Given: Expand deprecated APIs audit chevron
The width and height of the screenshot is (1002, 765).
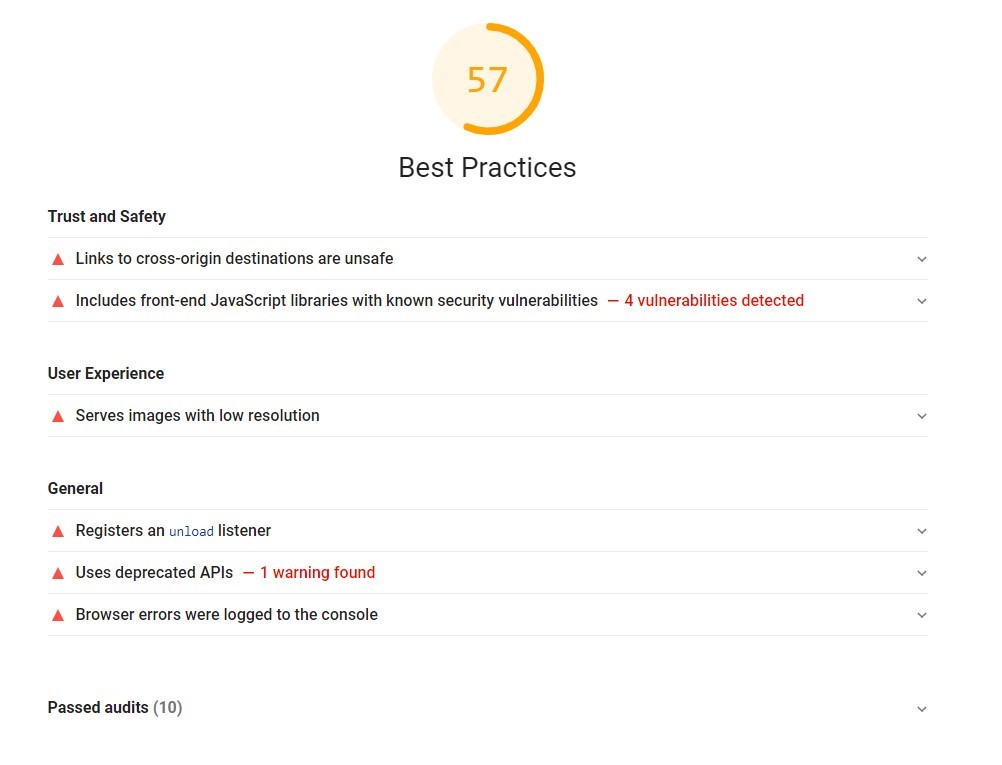Looking at the screenshot, I should (921, 573).
